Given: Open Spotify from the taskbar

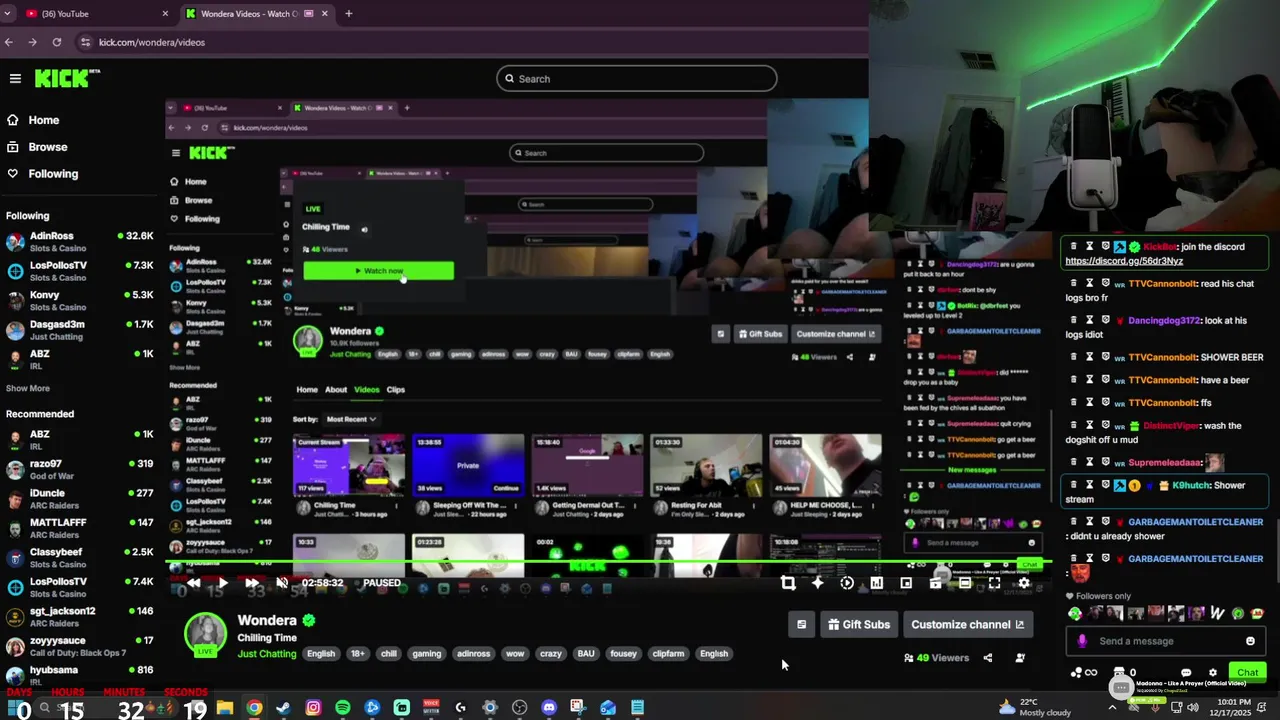Looking at the screenshot, I should 343,708.
